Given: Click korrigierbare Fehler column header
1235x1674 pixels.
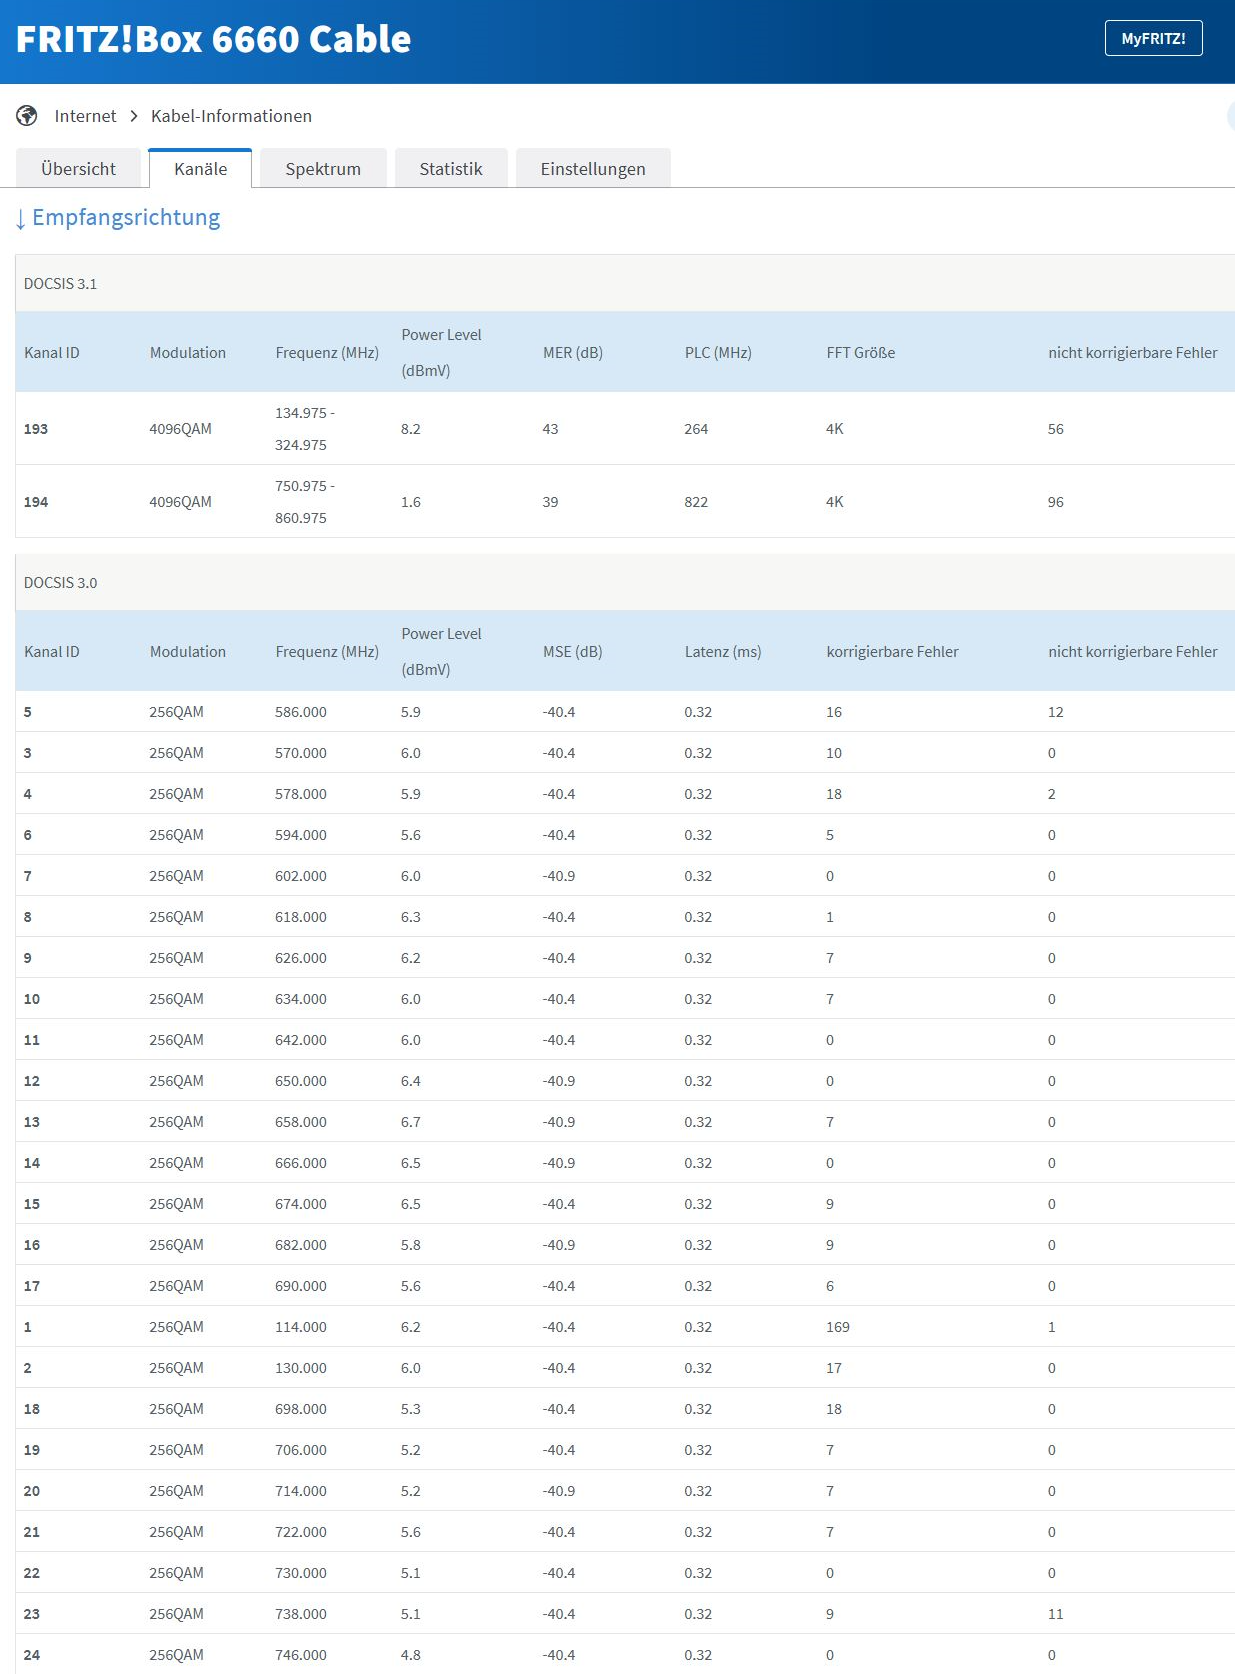Looking at the screenshot, I should 893,652.
